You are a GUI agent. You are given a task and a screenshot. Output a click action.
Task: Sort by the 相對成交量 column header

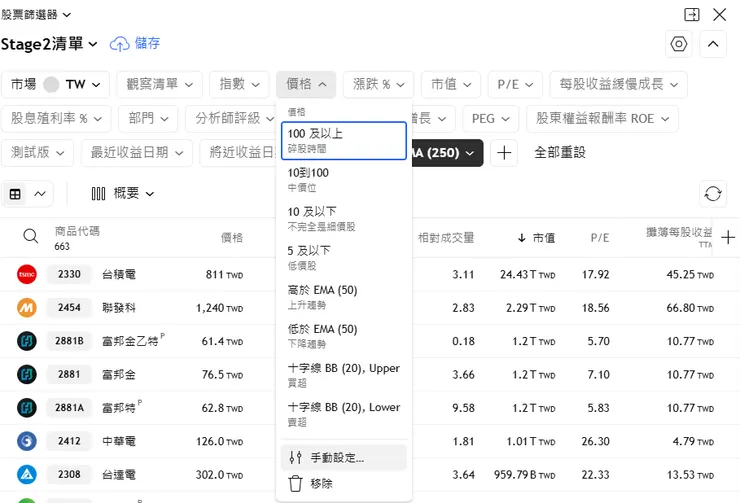coord(446,238)
